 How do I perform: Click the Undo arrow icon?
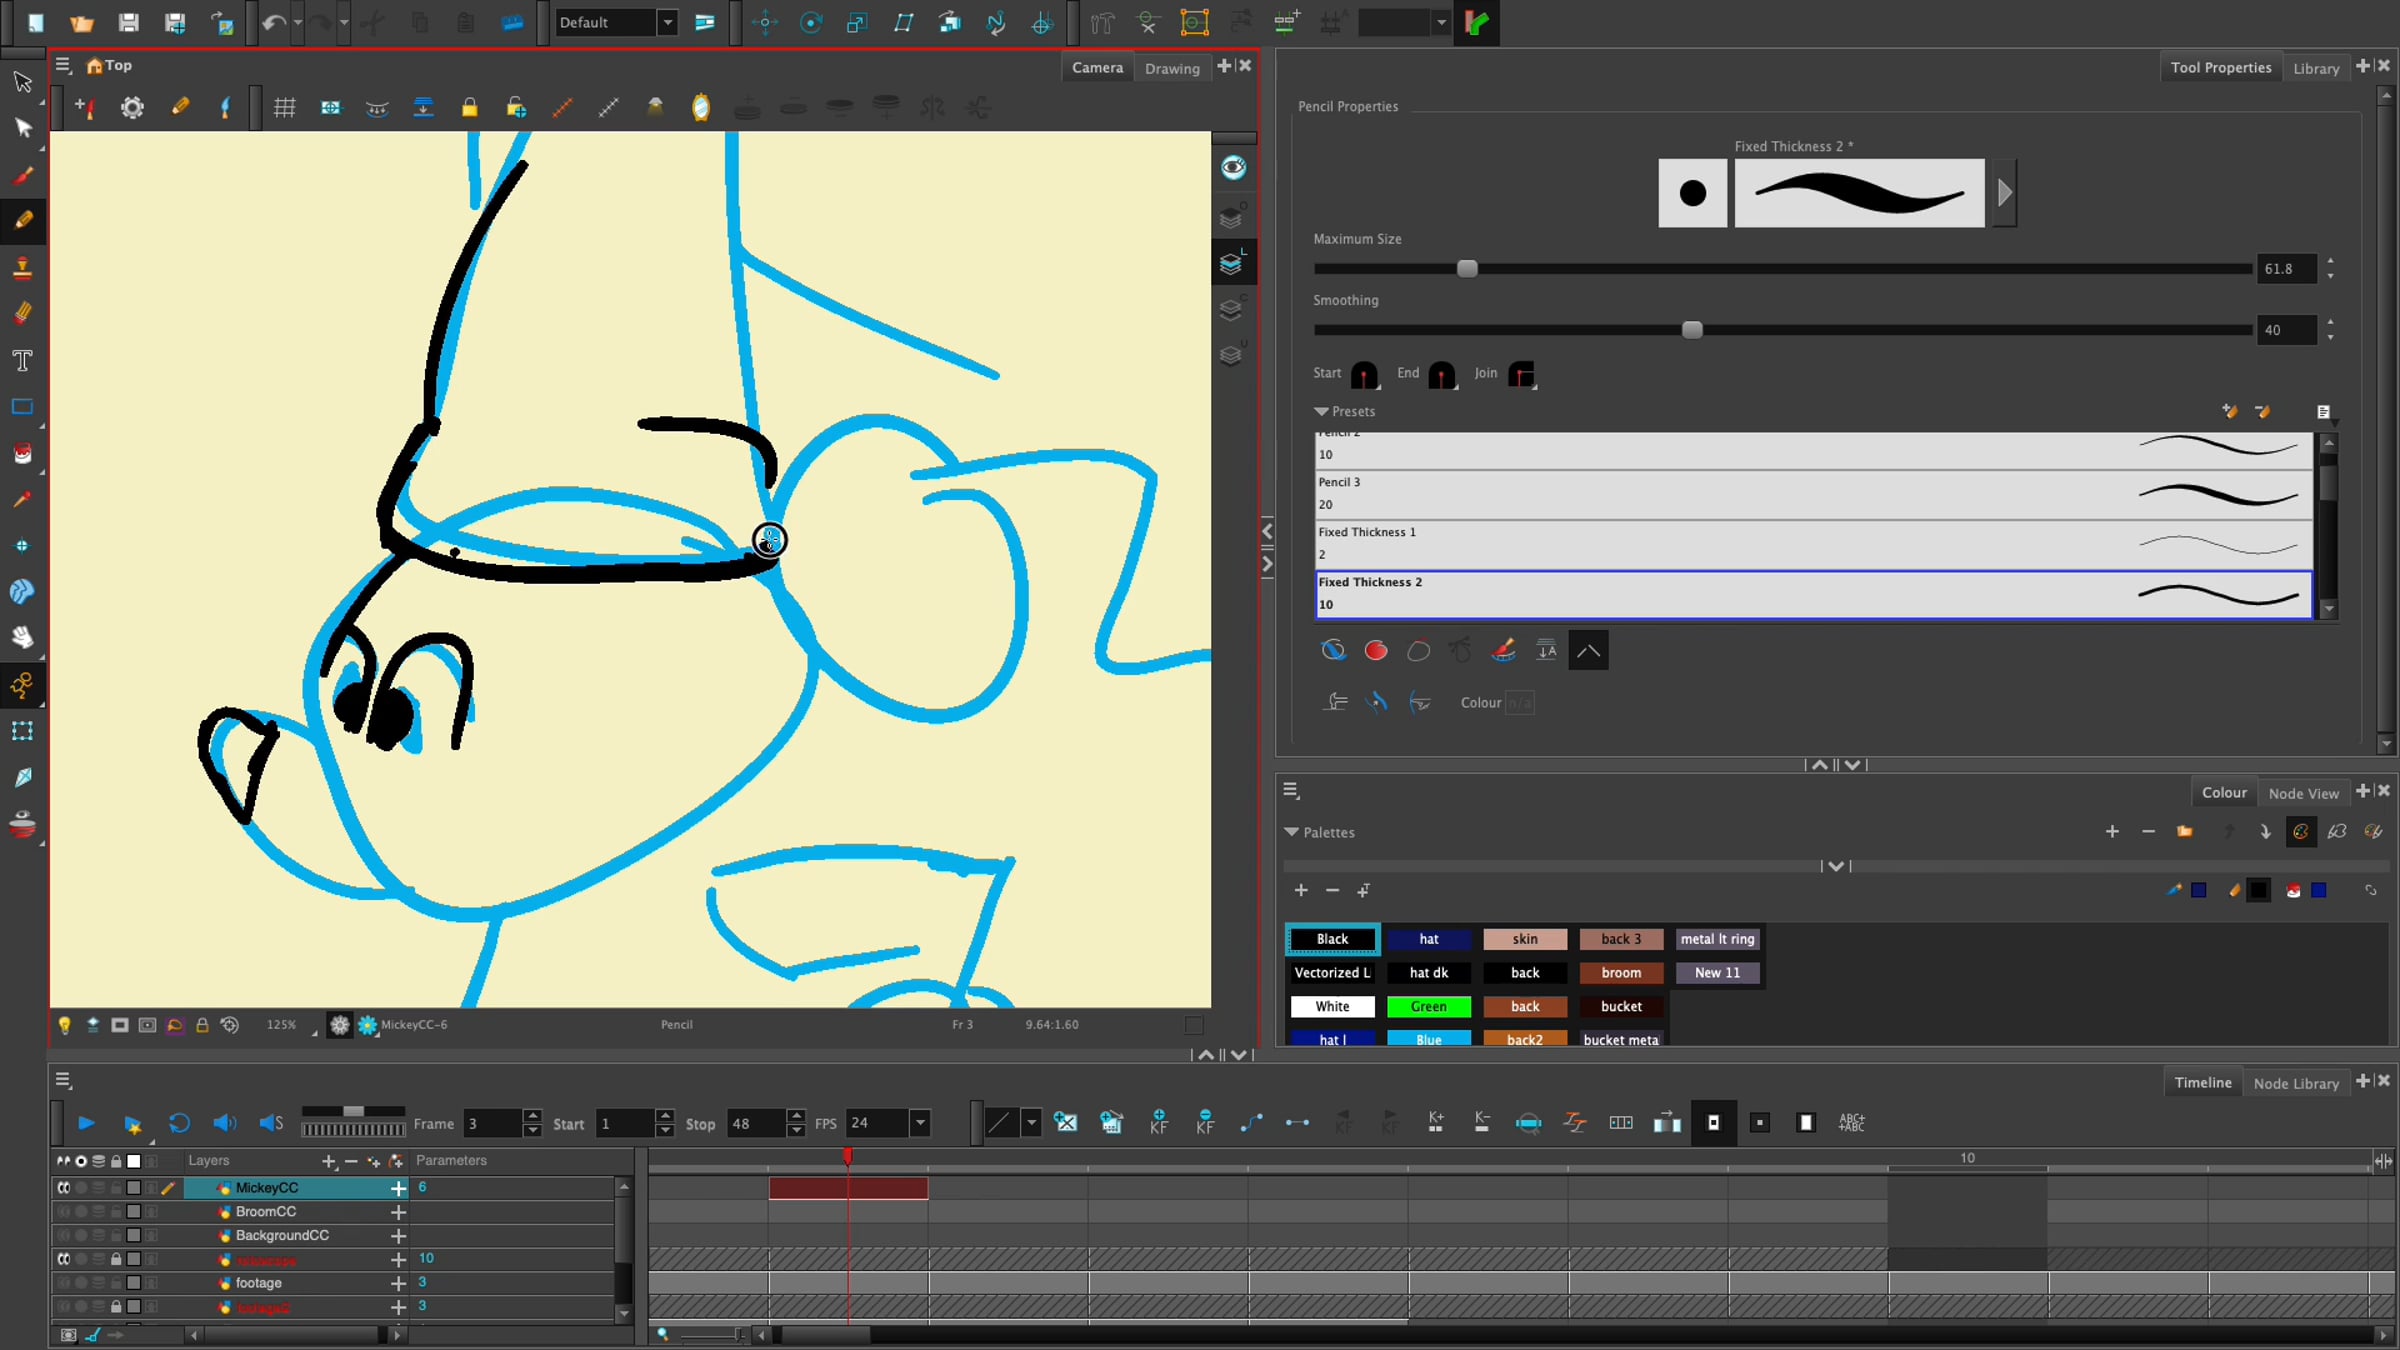(273, 22)
